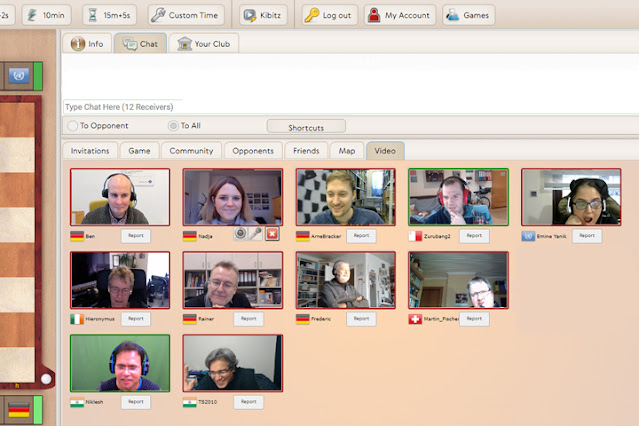Click ArneBracker's video thumbnail
The width and height of the screenshot is (639, 426).
click(x=346, y=197)
